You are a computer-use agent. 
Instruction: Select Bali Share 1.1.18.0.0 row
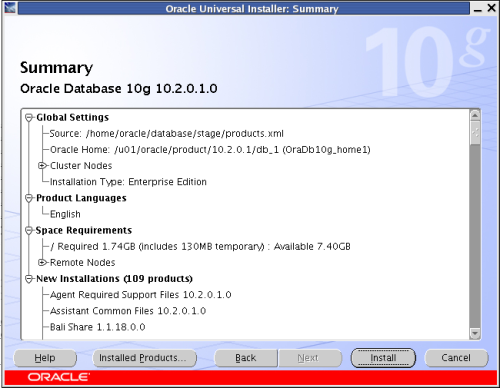(x=98, y=327)
